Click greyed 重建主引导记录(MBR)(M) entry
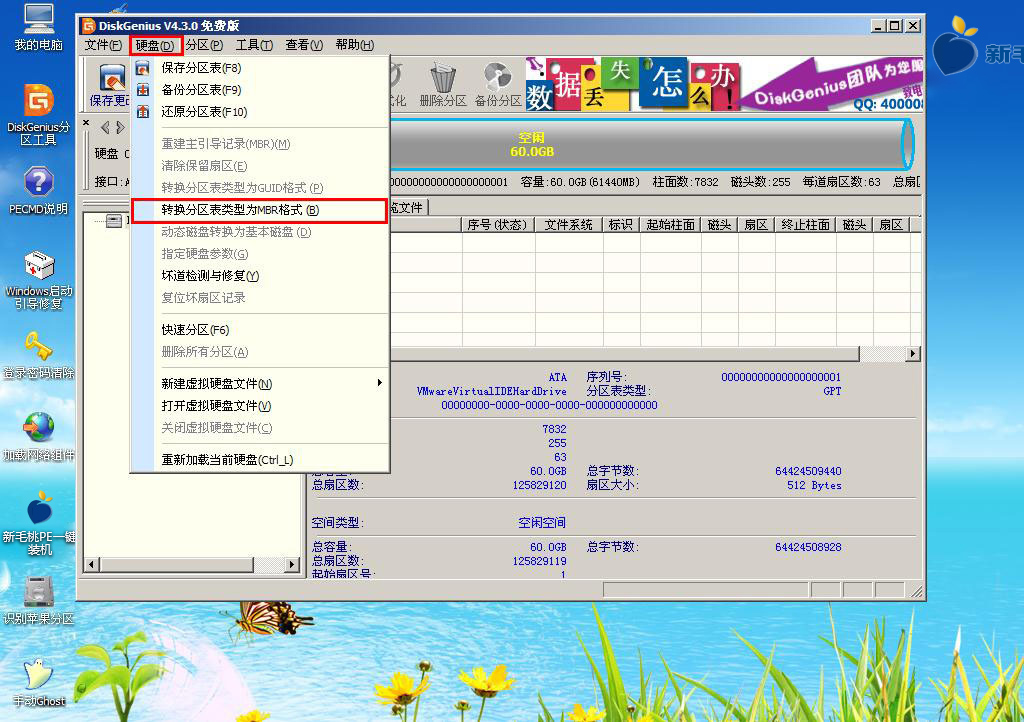1024x722 pixels. (260, 144)
